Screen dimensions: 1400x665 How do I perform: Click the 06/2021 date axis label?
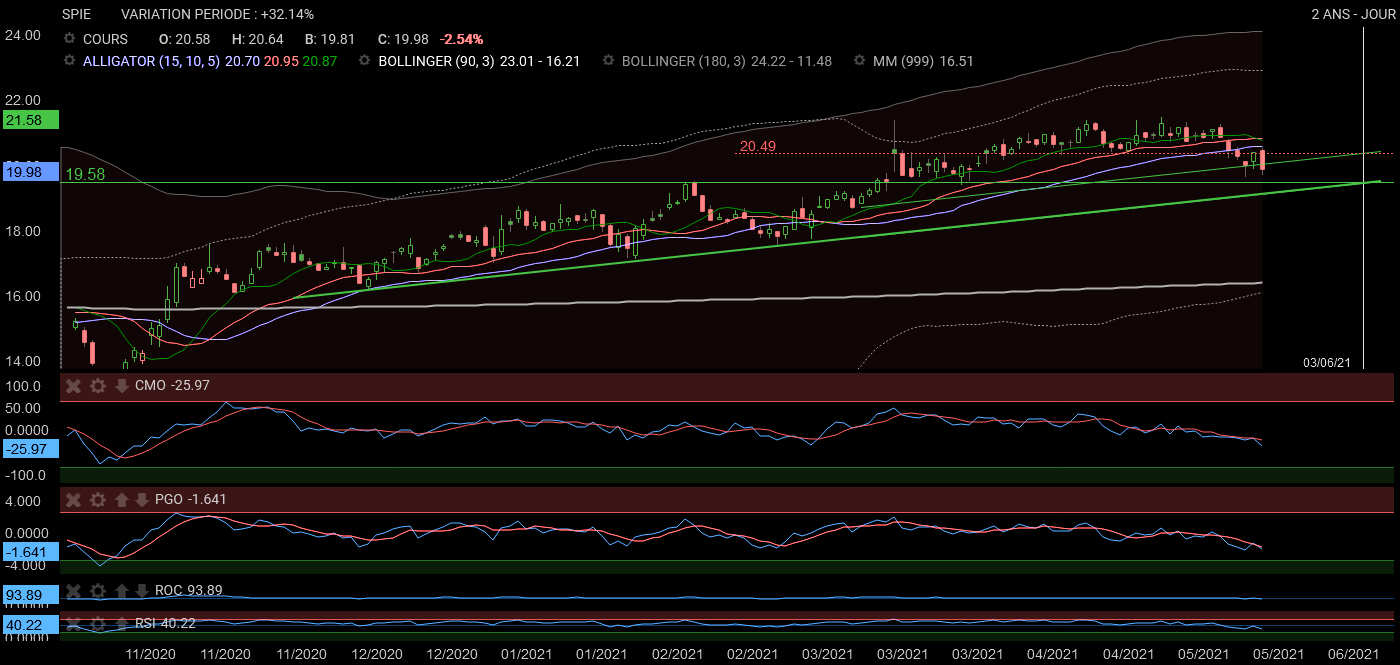point(1352,653)
